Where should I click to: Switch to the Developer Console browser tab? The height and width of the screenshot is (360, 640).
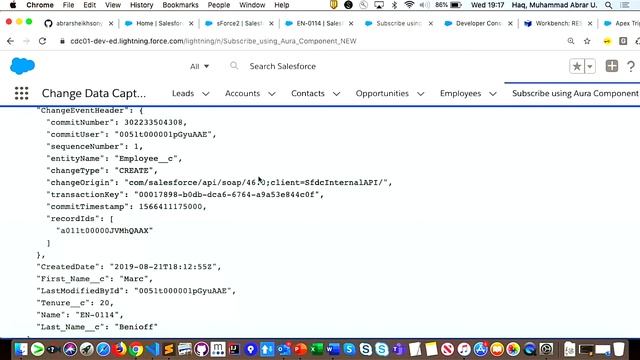coord(478,24)
